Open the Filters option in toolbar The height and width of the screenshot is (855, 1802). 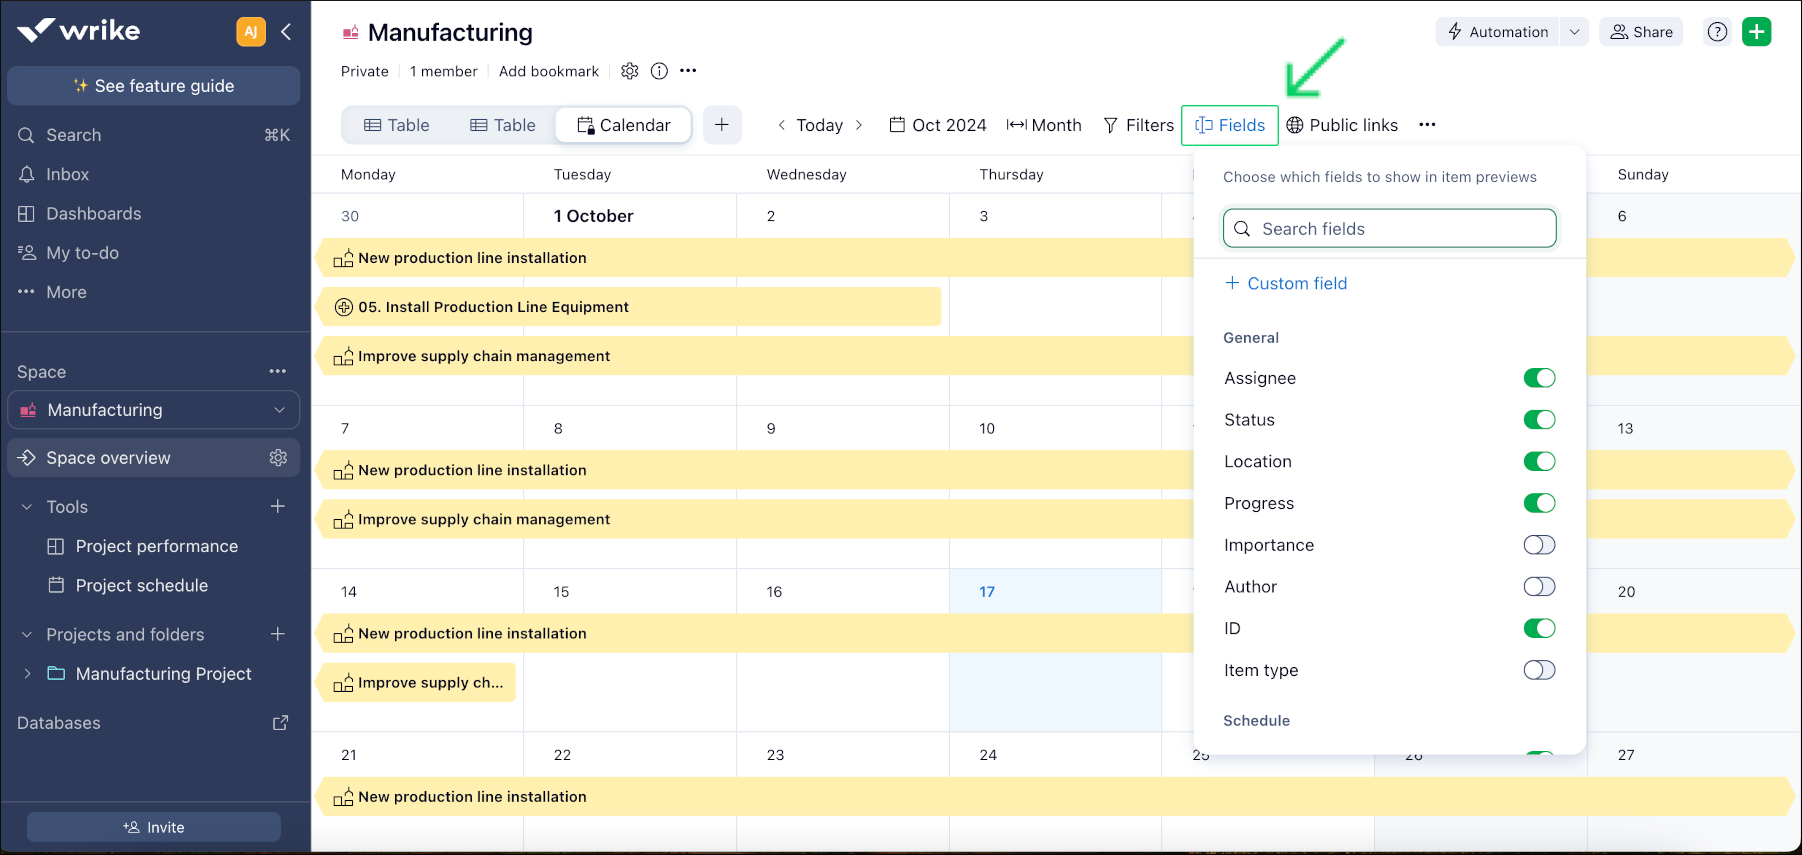coord(1138,125)
